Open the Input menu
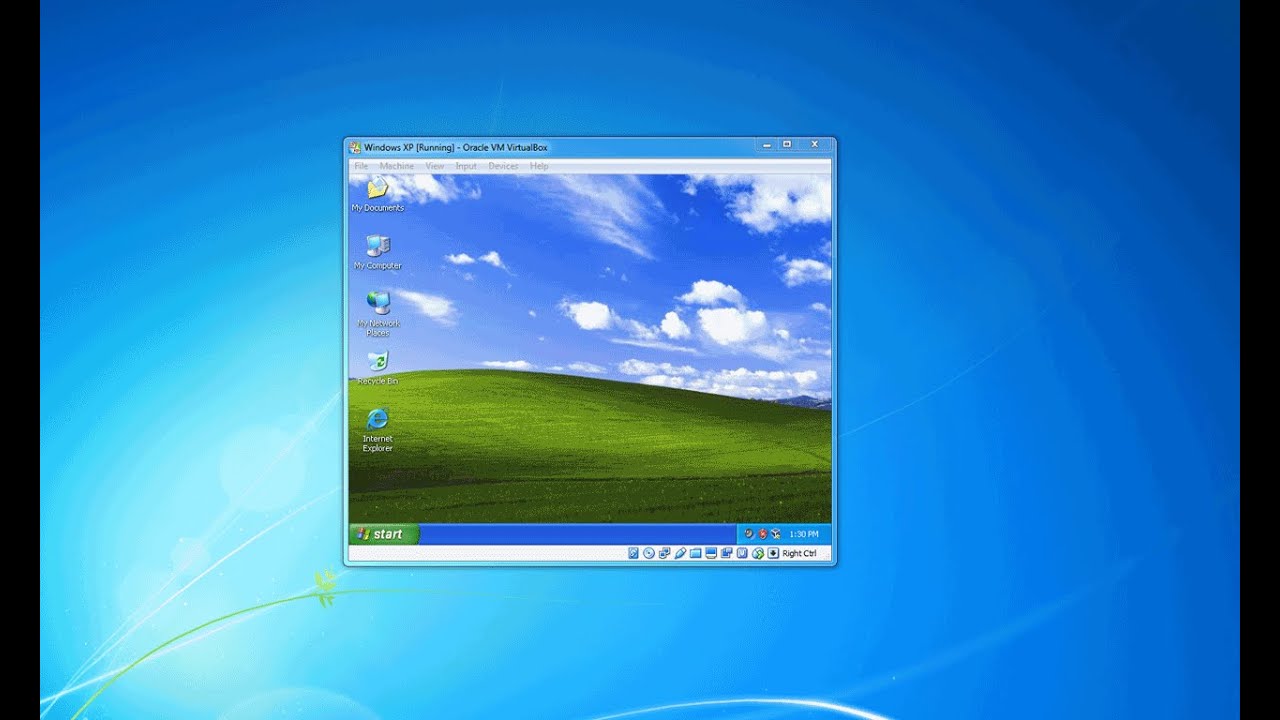The width and height of the screenshot is (1280, 720). (466, 166)
